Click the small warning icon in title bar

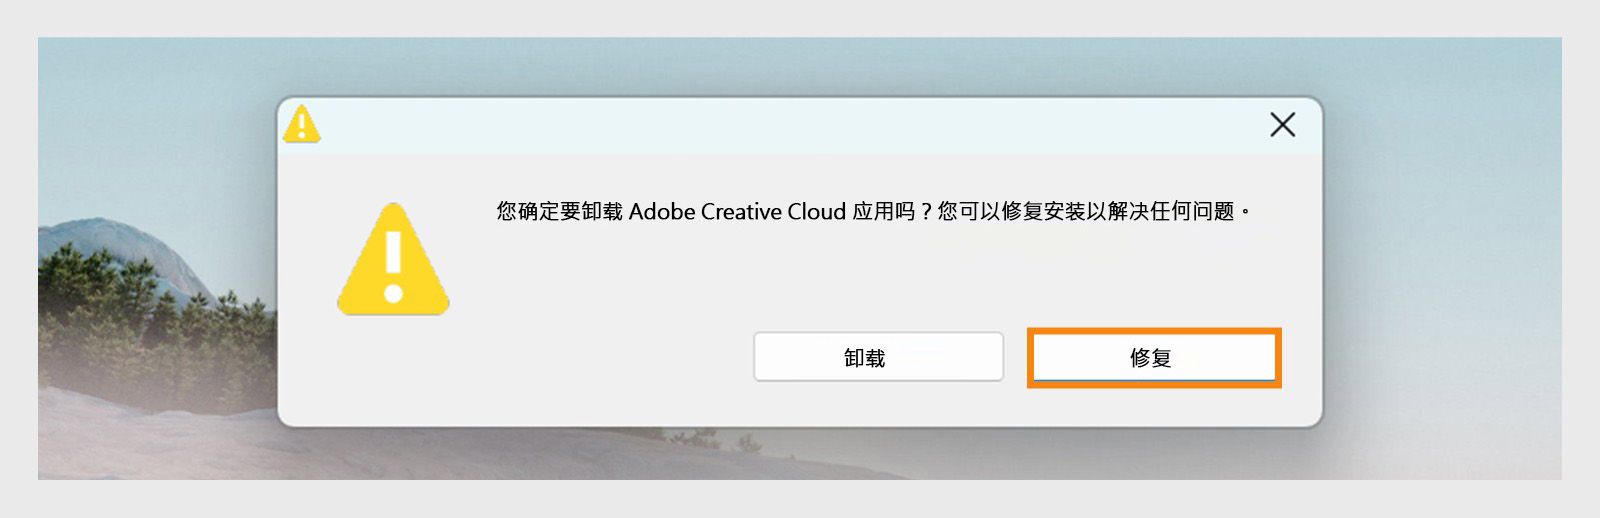click(301, 125)
